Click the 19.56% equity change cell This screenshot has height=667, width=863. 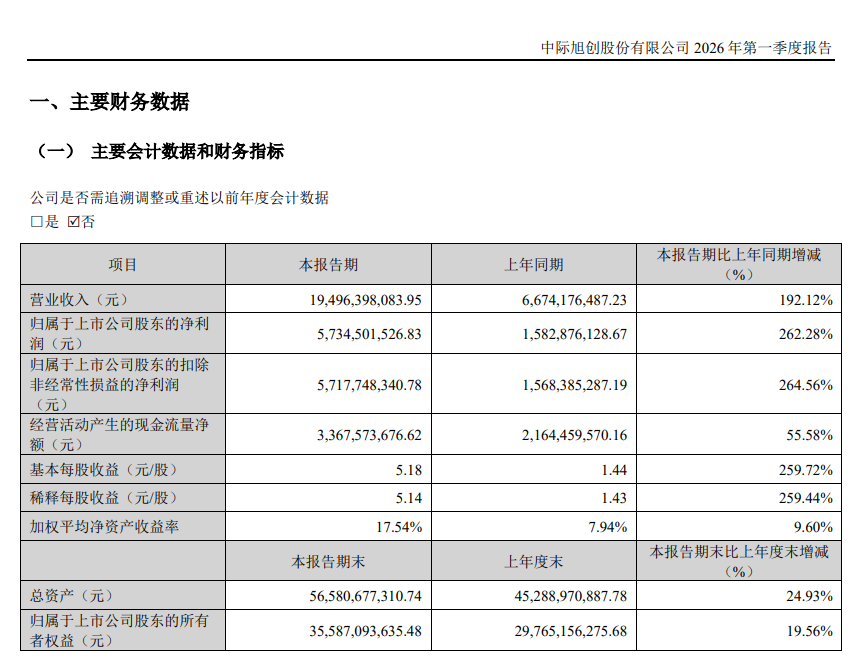[x=810, y=631]
